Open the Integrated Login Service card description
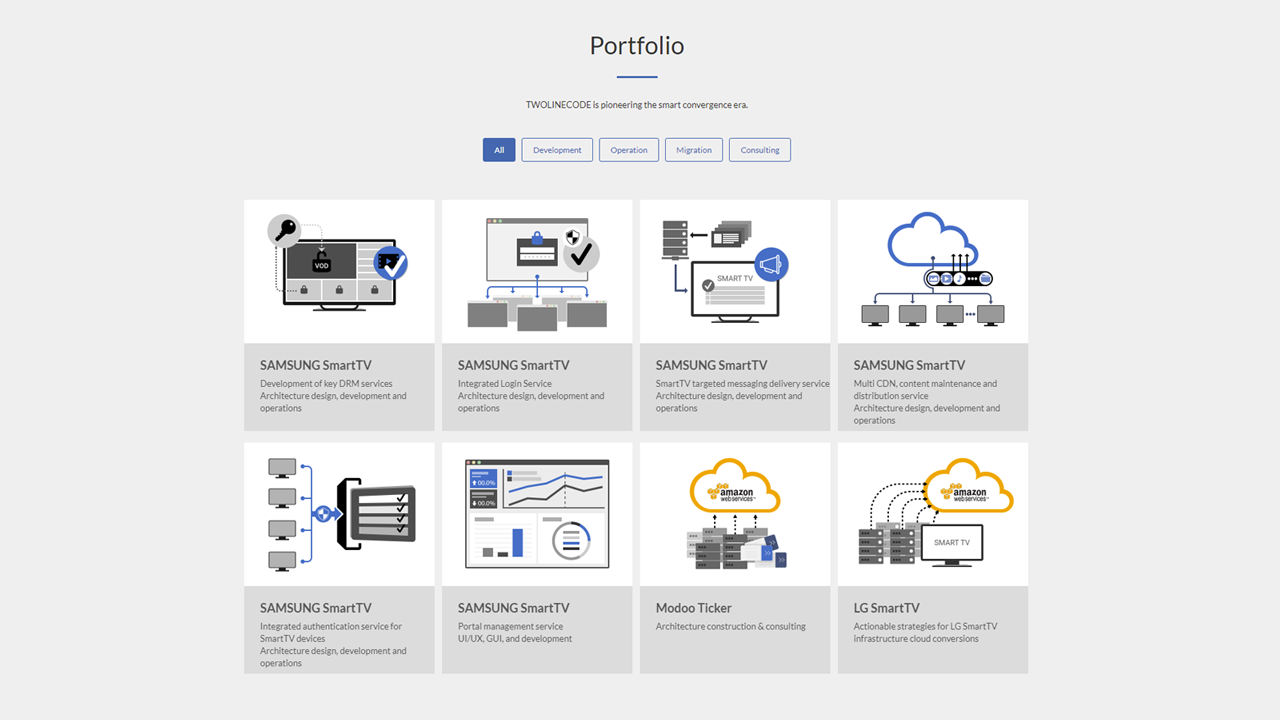The width and height of the screenshot is (1280, 720). click(x=531, y=396)
